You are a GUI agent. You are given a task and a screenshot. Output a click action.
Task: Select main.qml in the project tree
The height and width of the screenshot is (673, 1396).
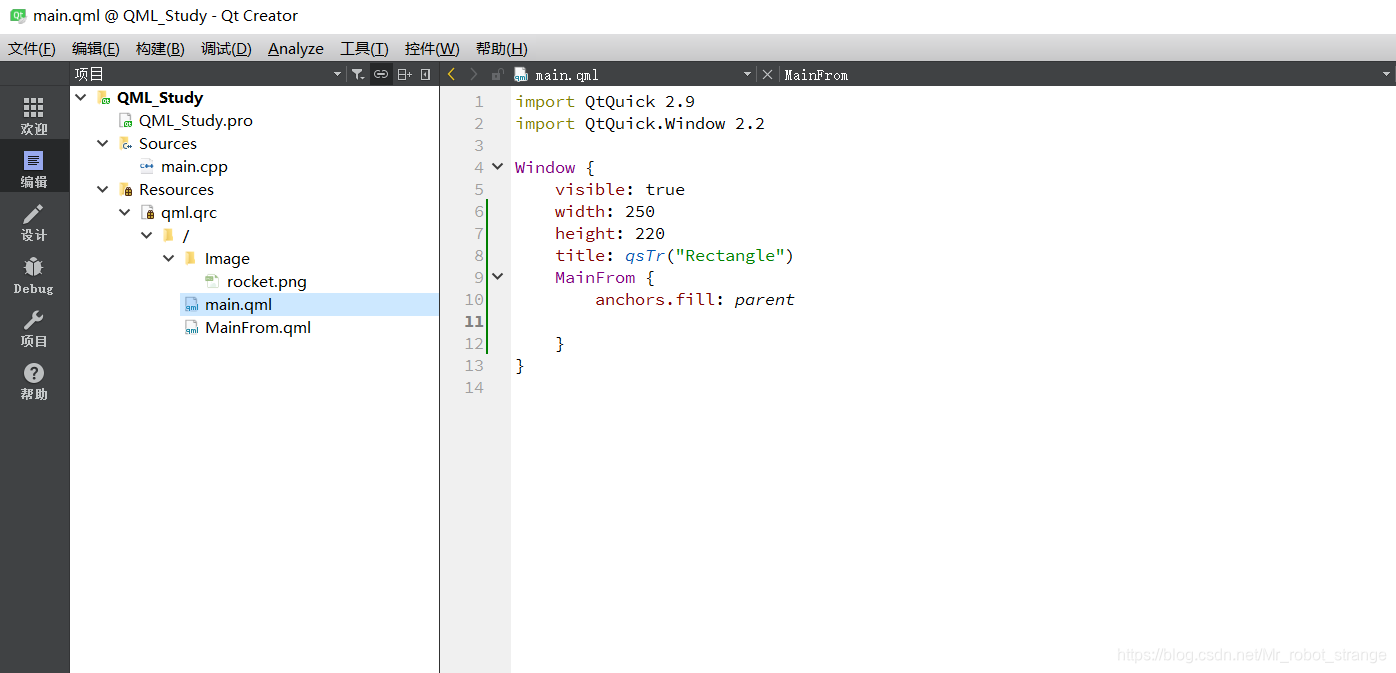(x=238, y=304)
